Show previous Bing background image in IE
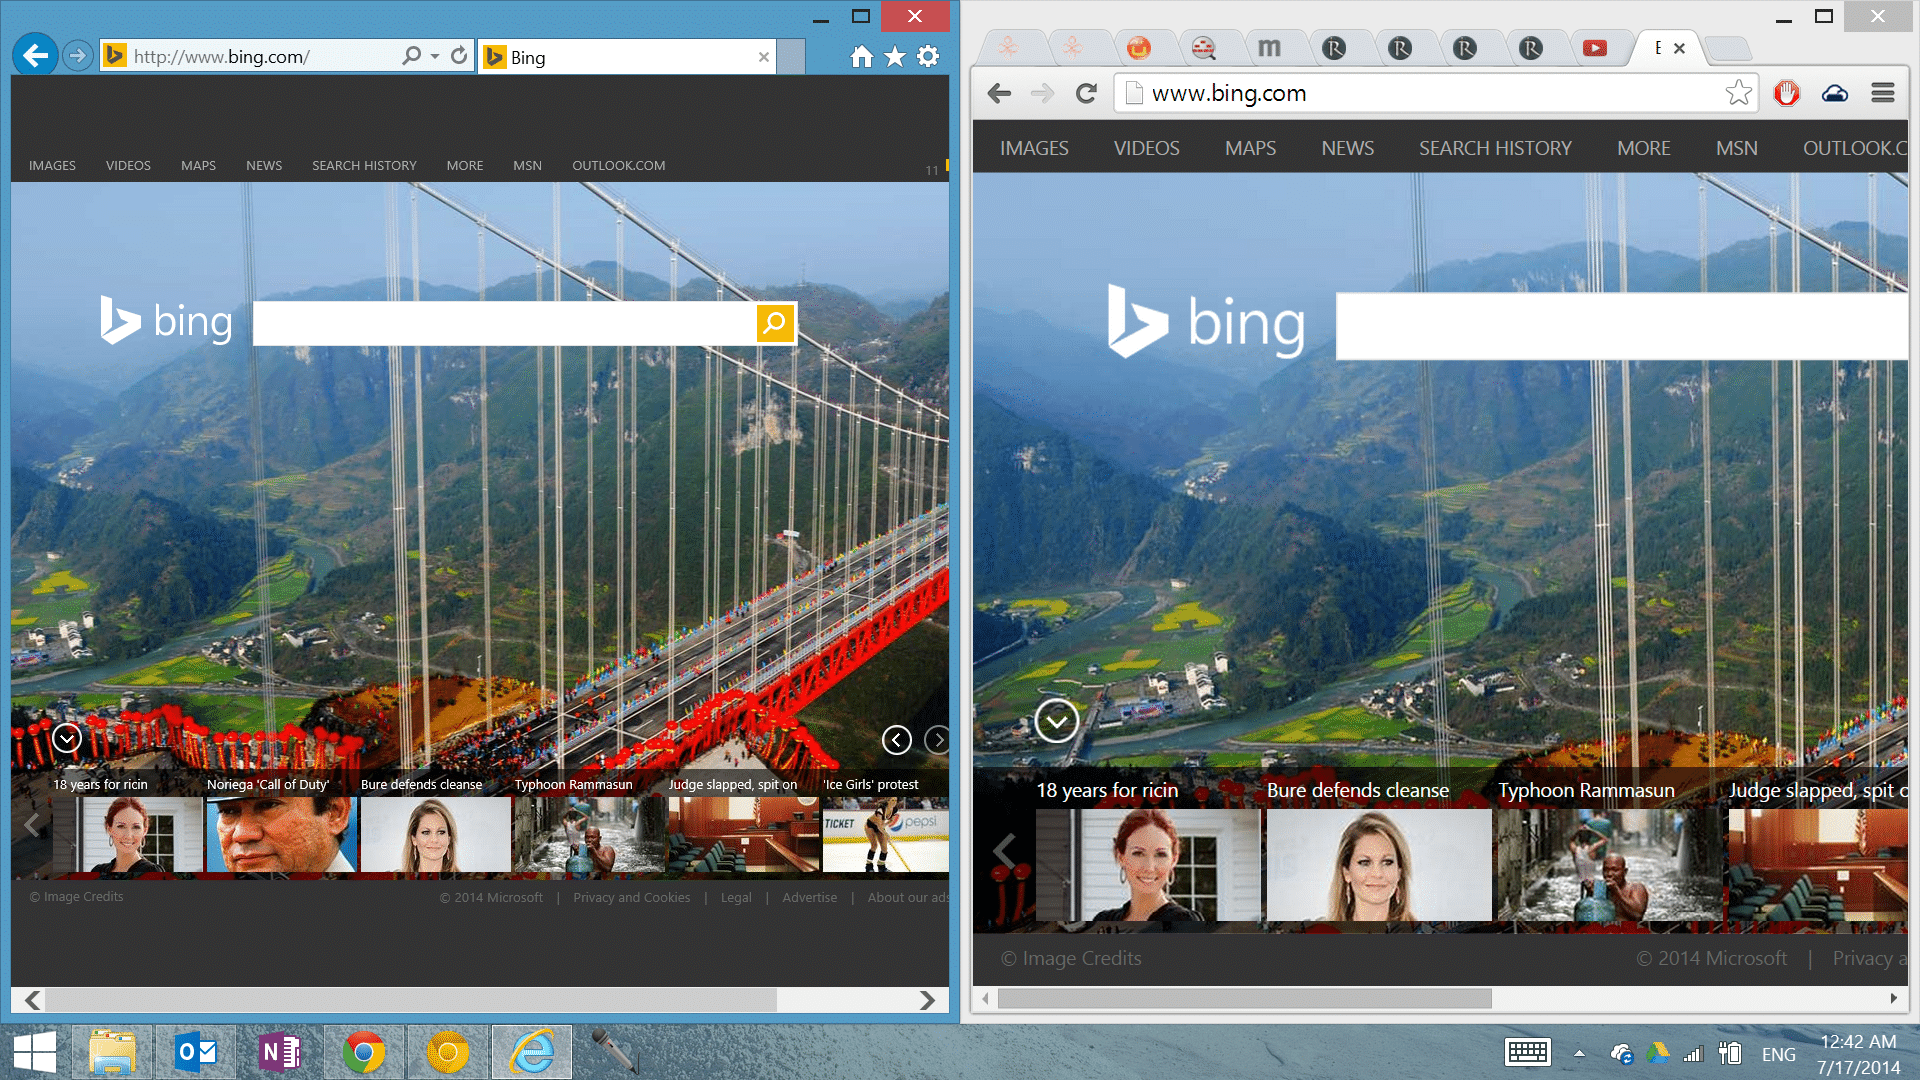The width and height of the screenshot is (1920, 1080). 896,739
